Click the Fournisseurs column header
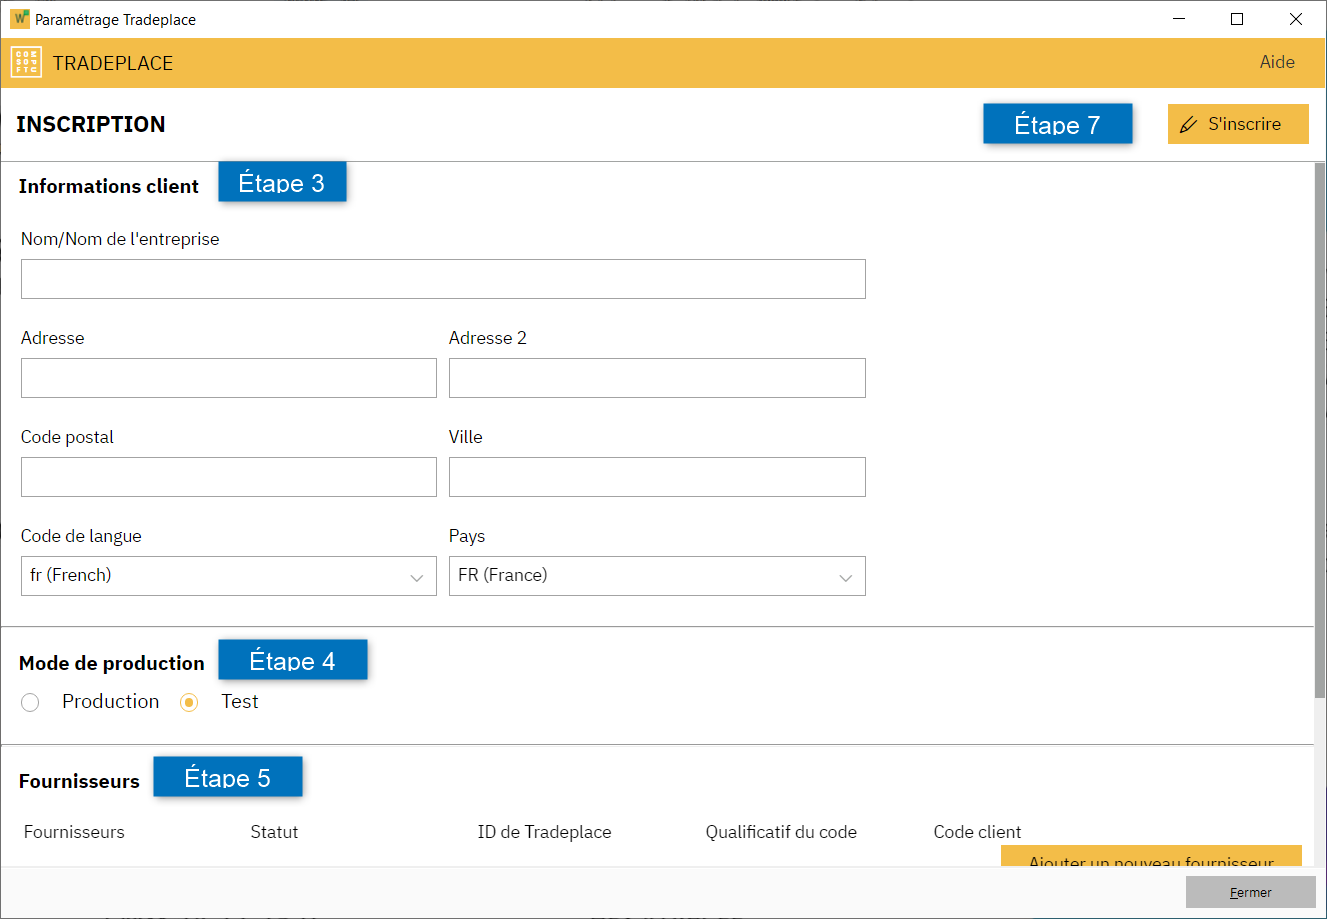This screenshot has height=919, width=1327. click(74, 832)
